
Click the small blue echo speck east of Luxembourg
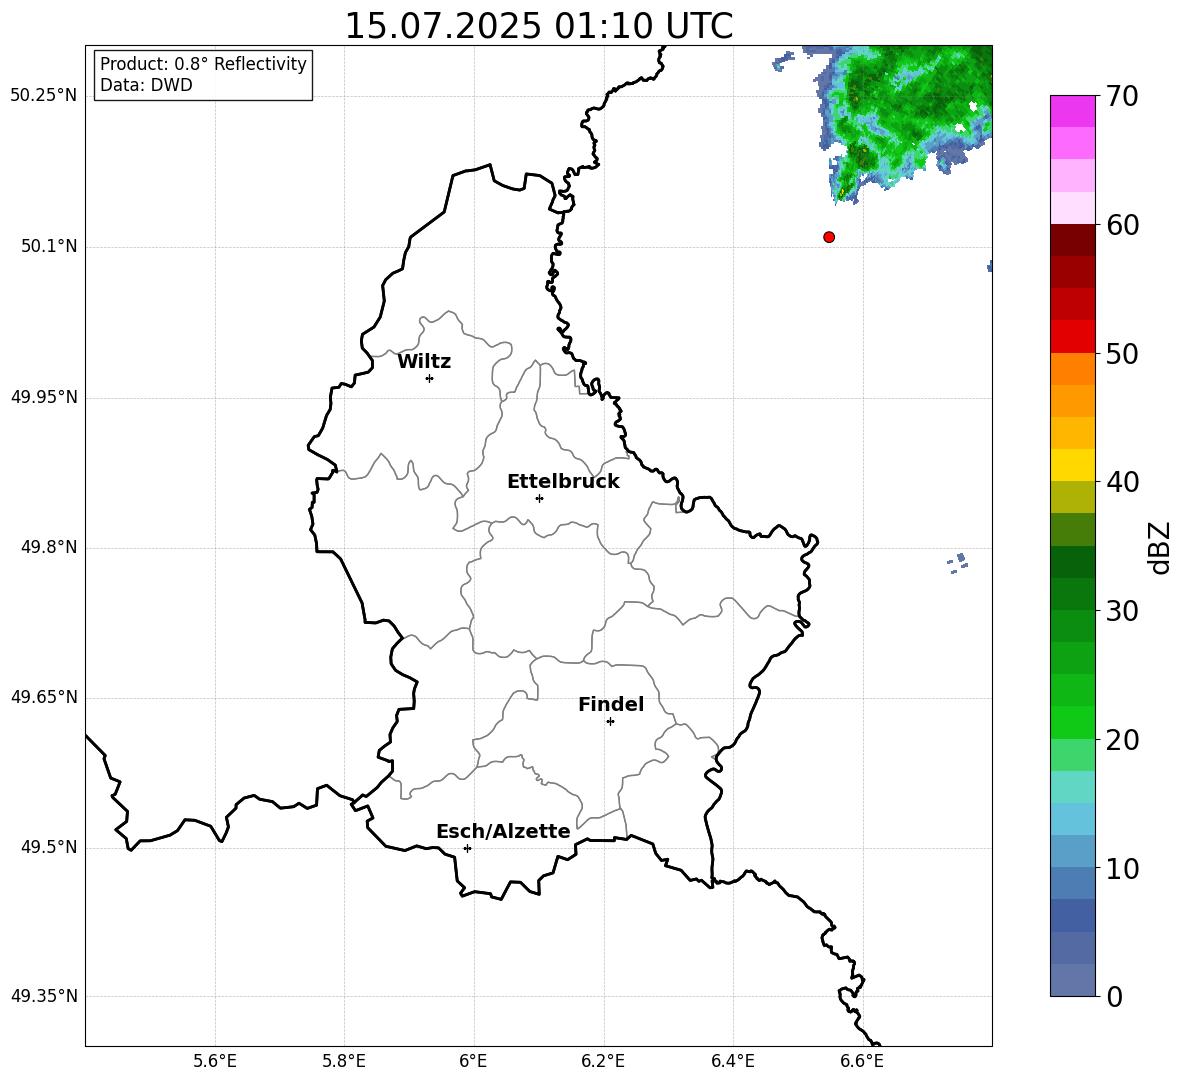point(958,562)
